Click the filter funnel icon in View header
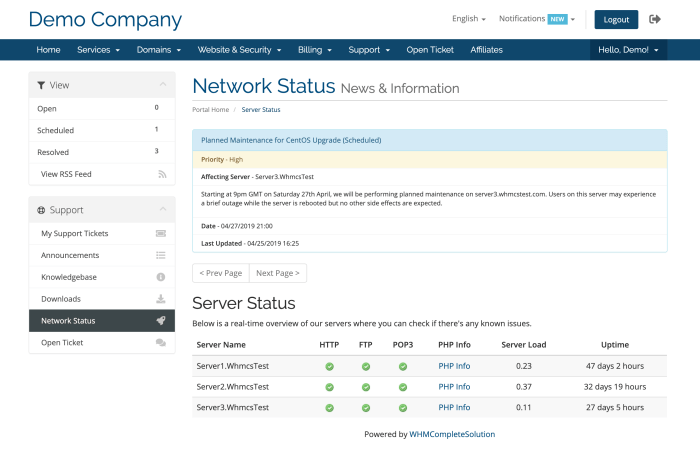Screen dimensions: 700x460 pyautogui.click(x=41, y=85)
